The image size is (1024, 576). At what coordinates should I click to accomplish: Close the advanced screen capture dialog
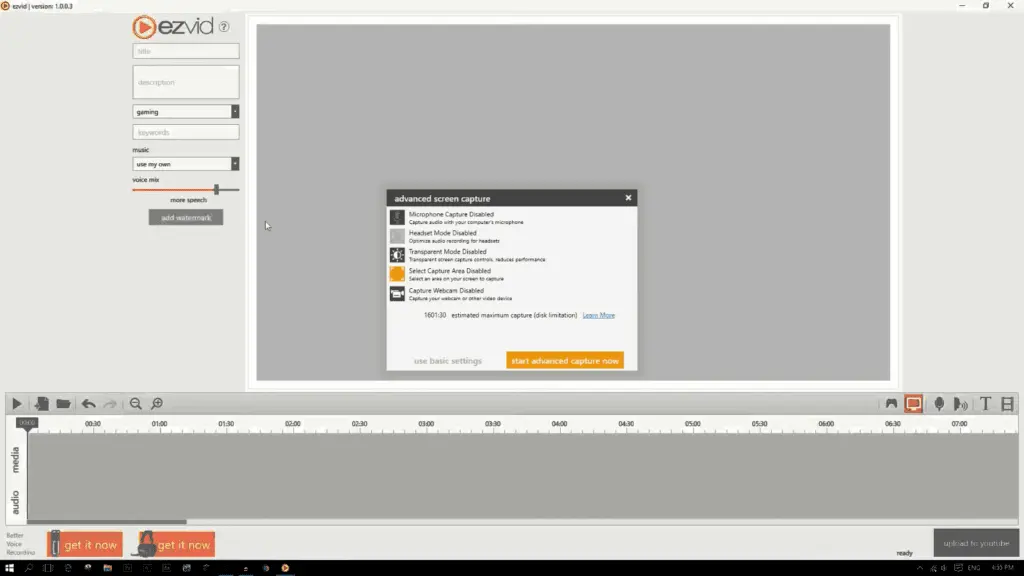click(x=628, y=198)
